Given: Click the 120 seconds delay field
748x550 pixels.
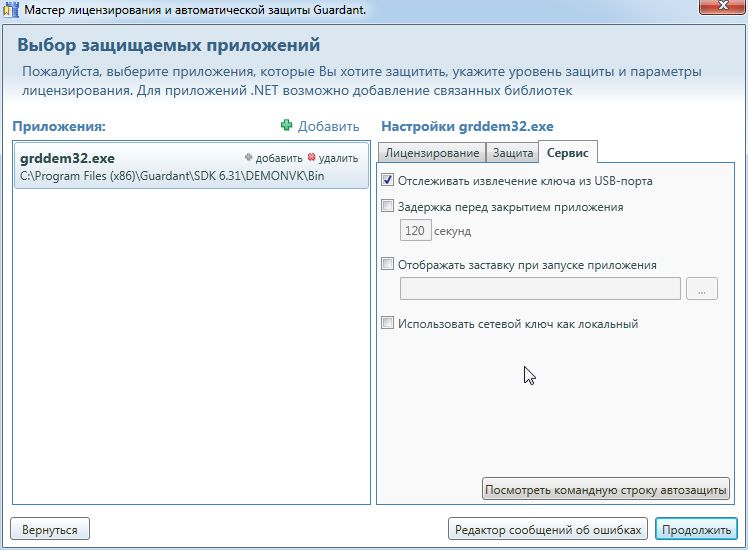Looking at the screenshot, I should pos(415,231).
